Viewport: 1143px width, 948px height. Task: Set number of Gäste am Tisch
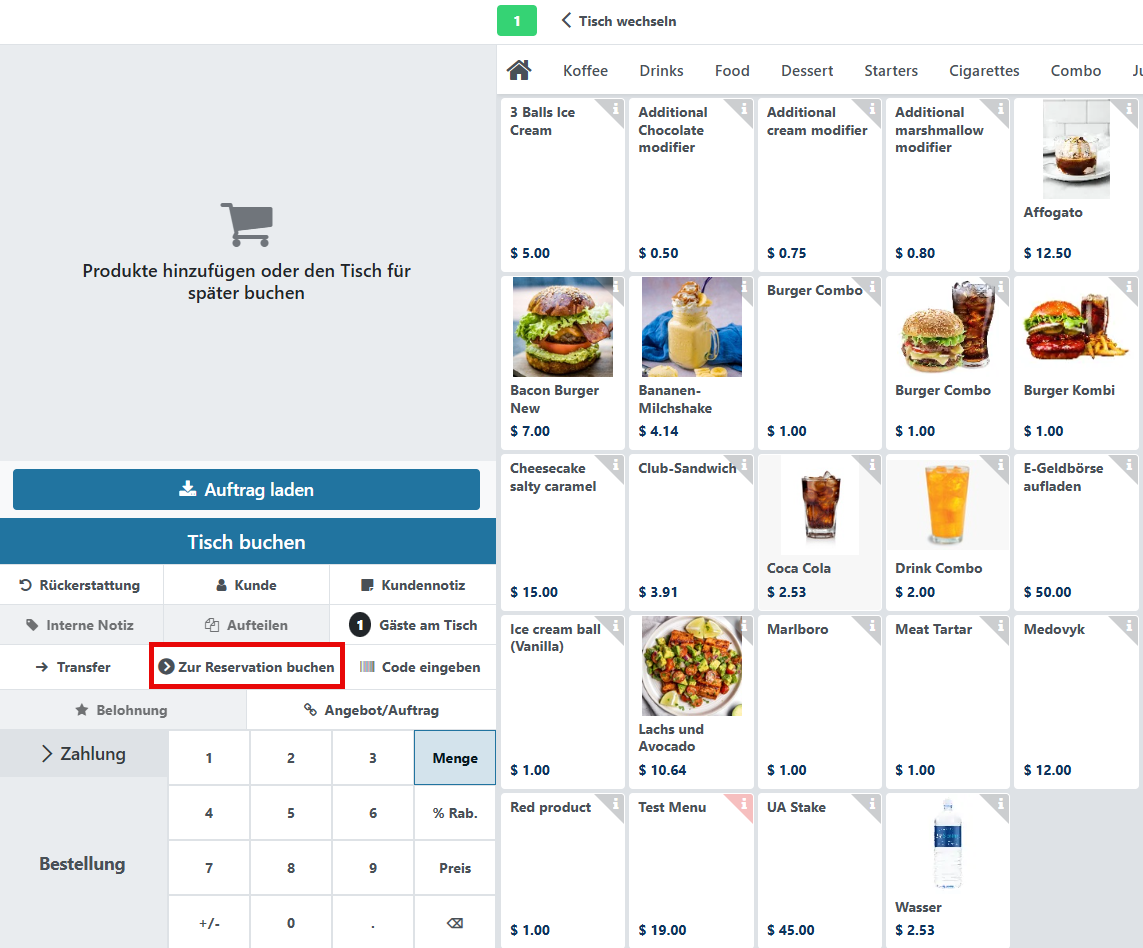tap(413, 625)
